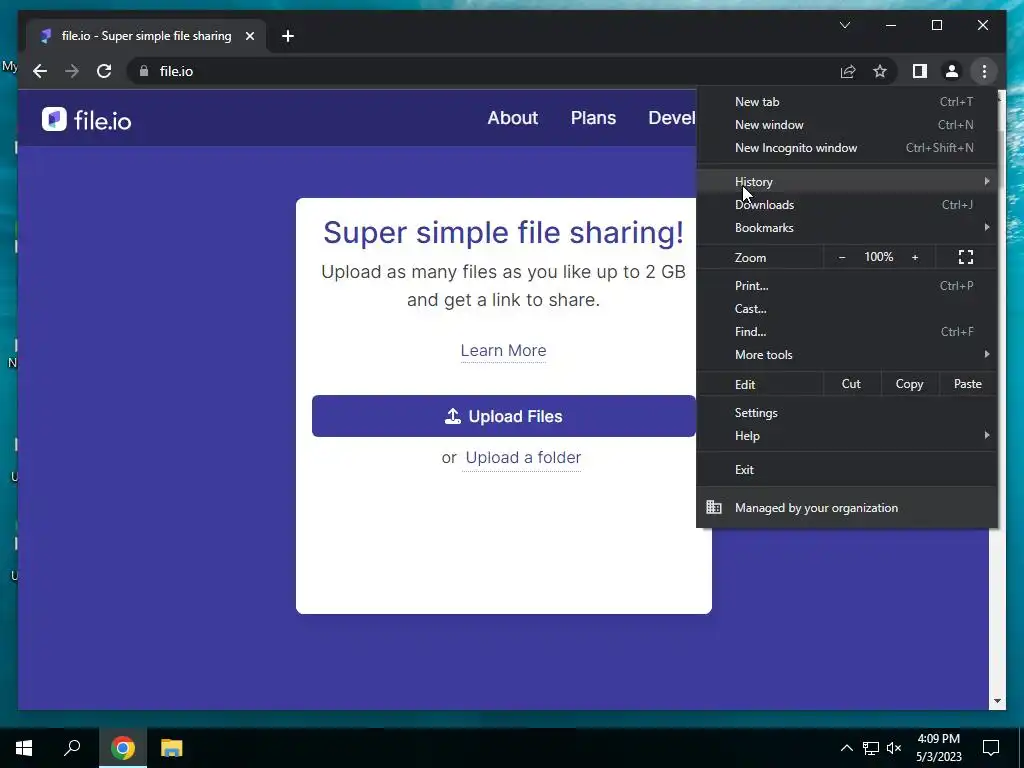Choose Exit from the Chrome menu

pos(846,470)
